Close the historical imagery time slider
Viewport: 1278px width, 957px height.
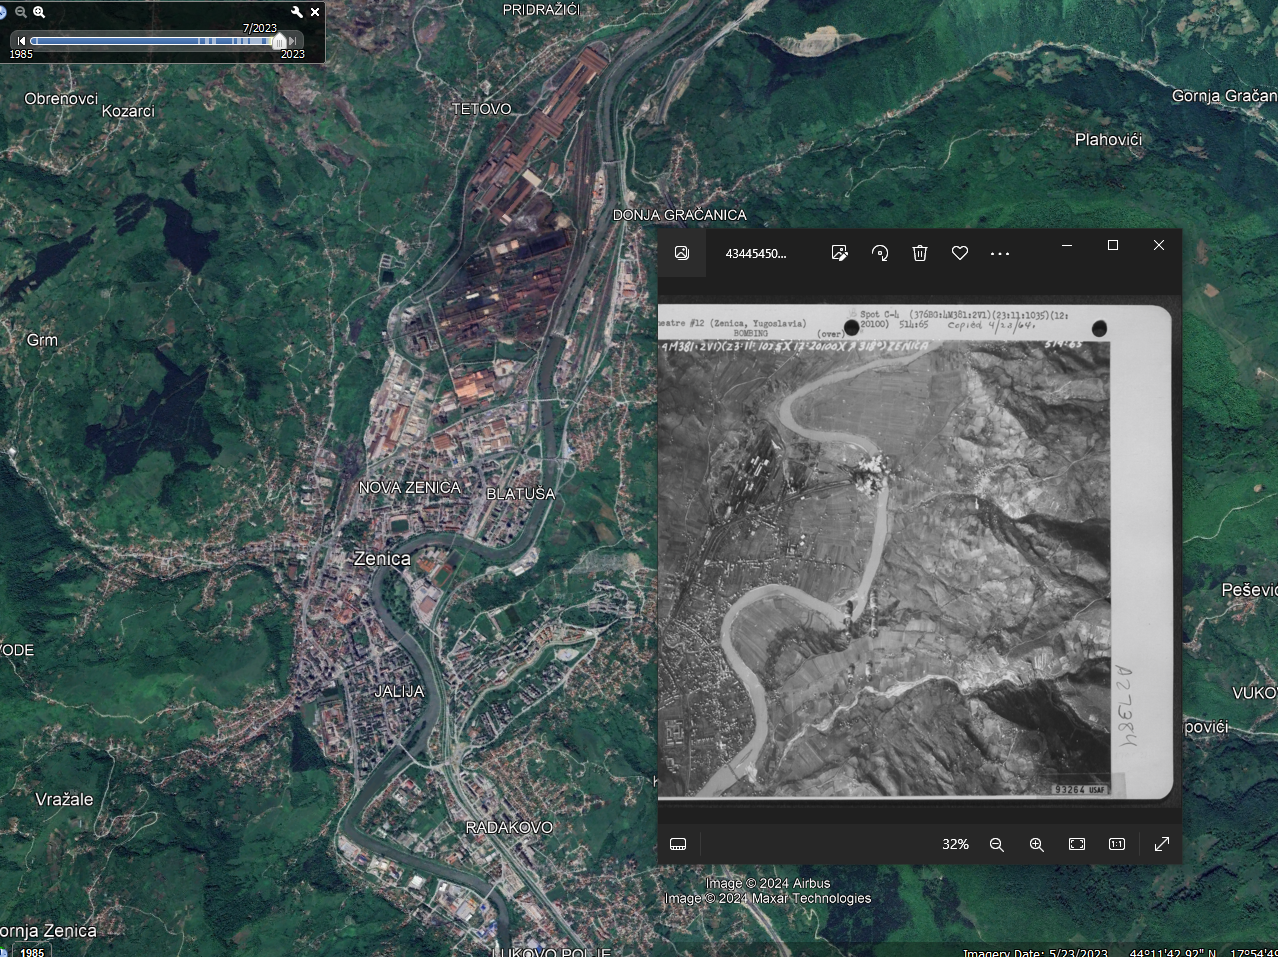315,12
